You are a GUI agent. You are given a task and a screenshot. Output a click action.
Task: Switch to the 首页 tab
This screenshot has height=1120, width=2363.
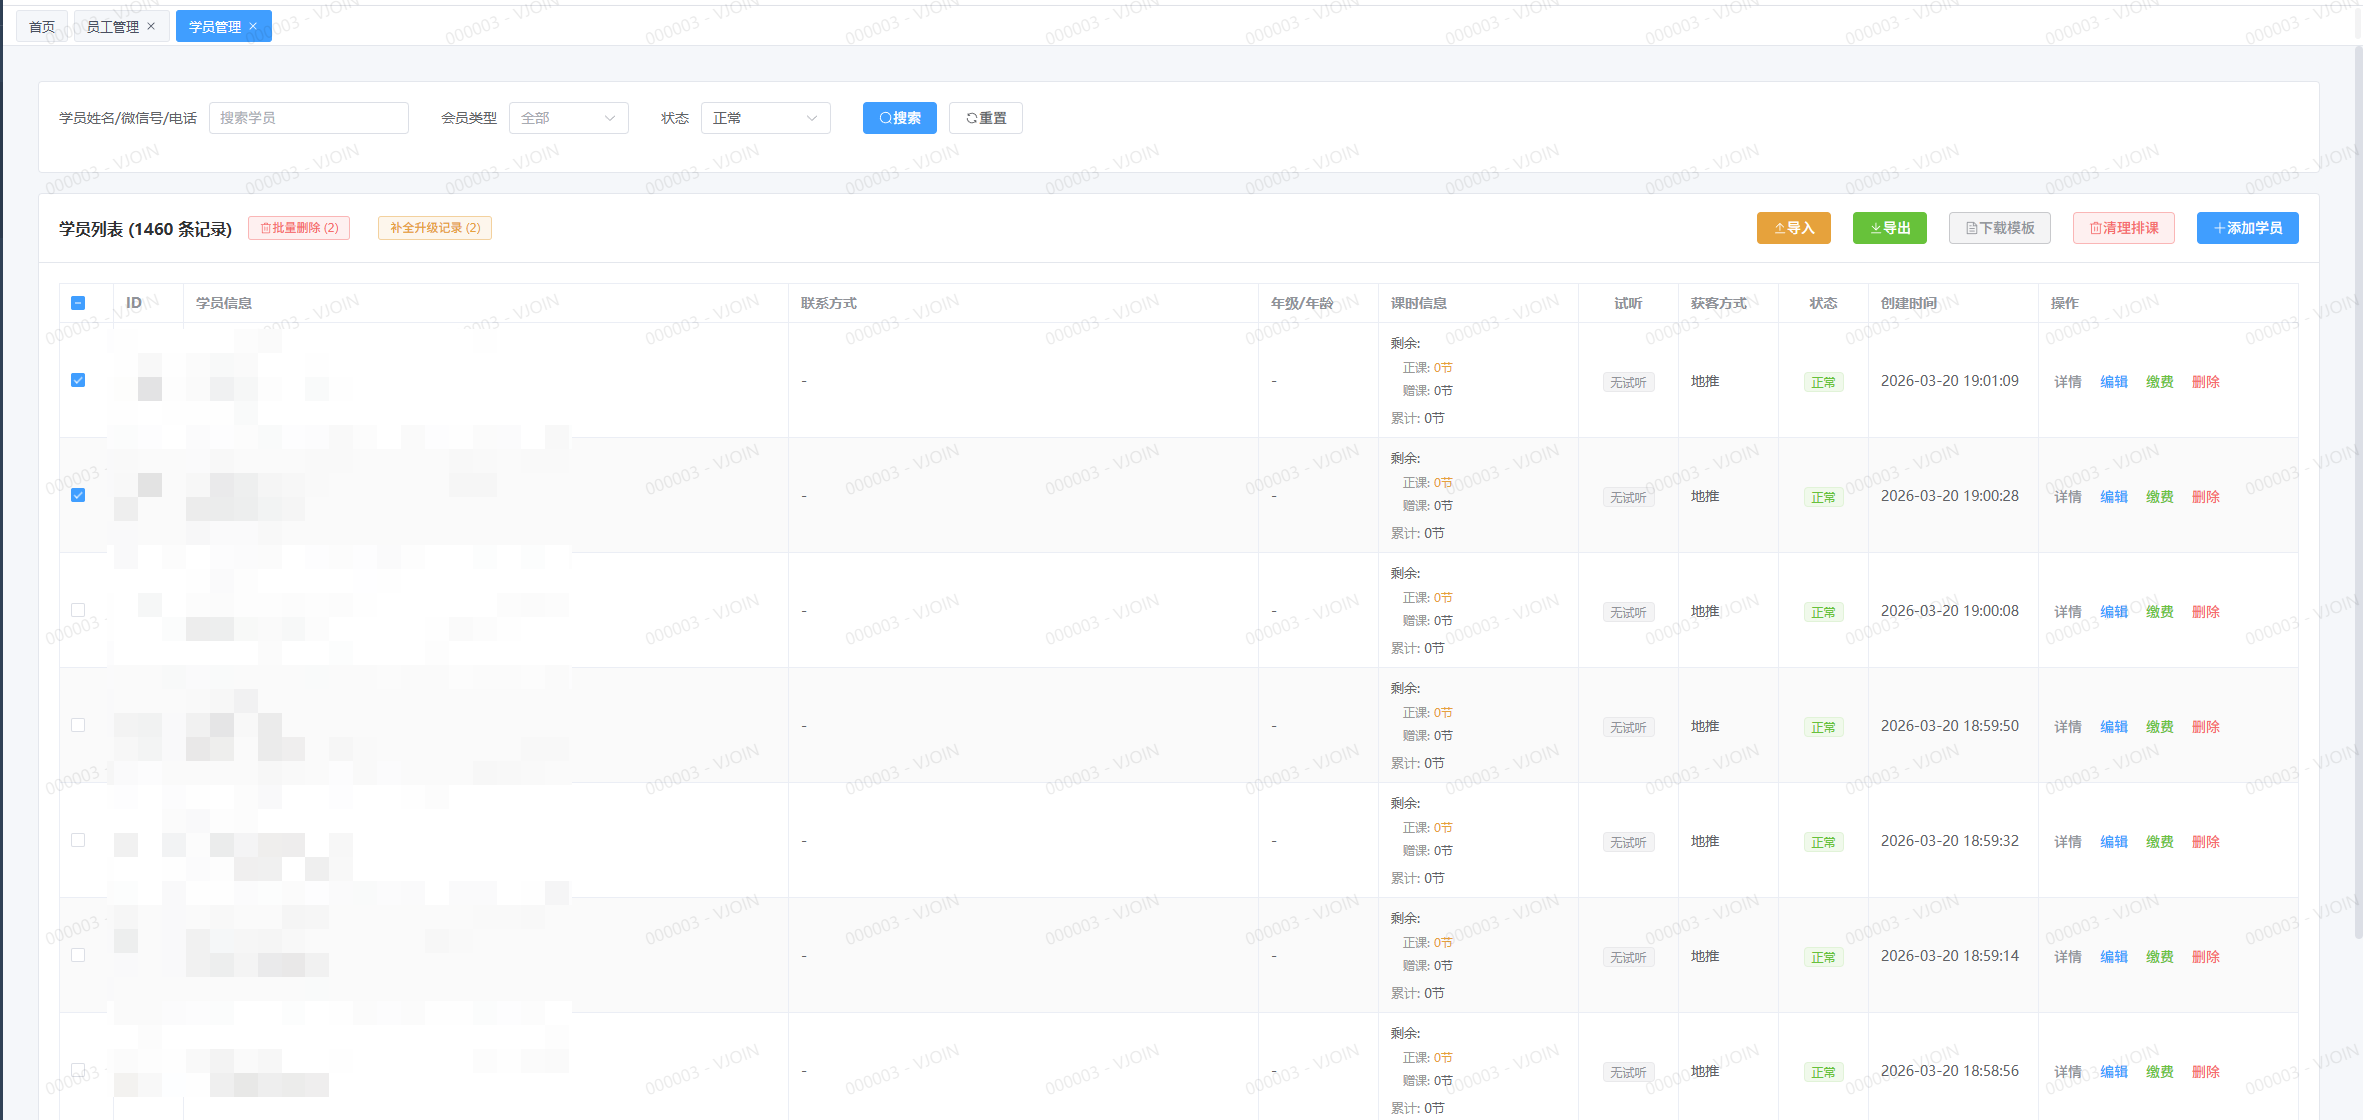tap(42, 26)
